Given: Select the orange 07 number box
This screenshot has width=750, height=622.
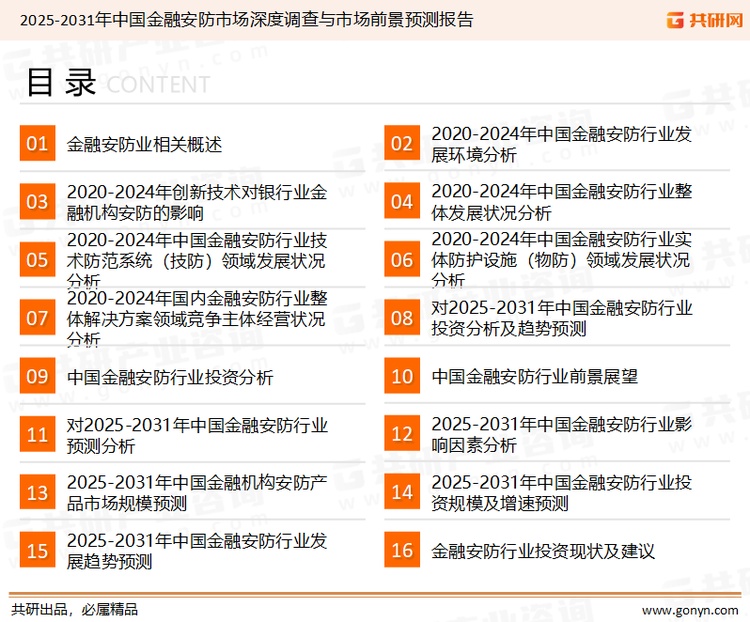Looking at the screenshot, I should click(37, 317).
